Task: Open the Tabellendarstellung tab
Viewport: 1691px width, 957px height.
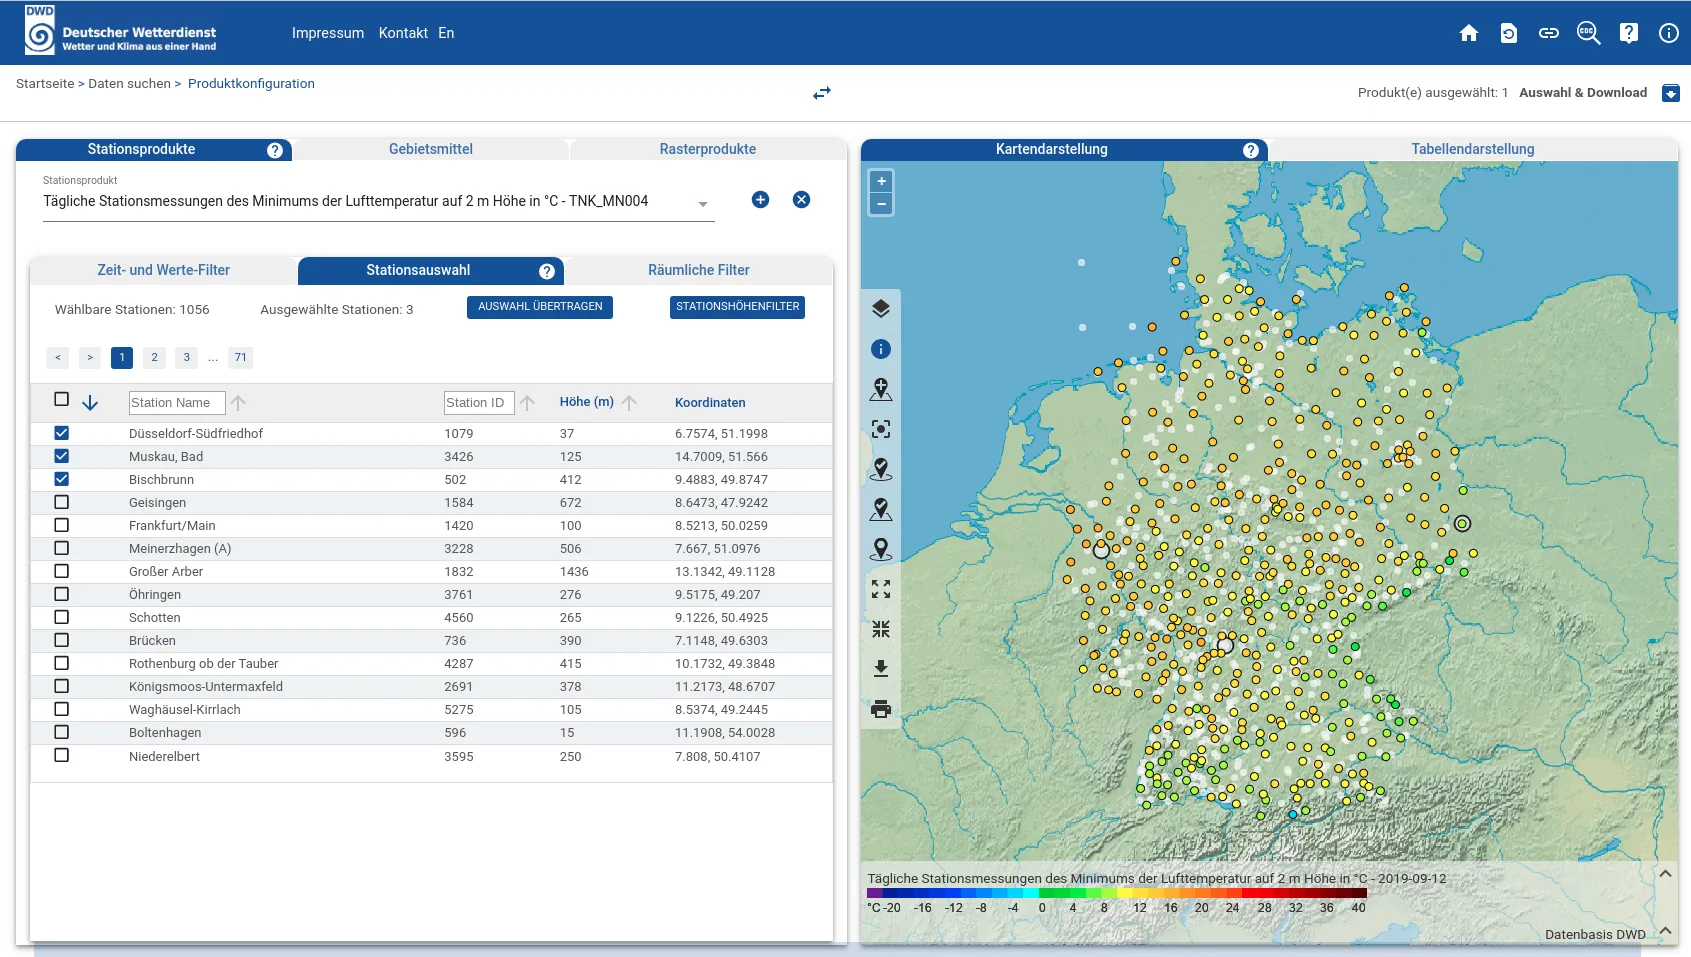Action: 1473,149
